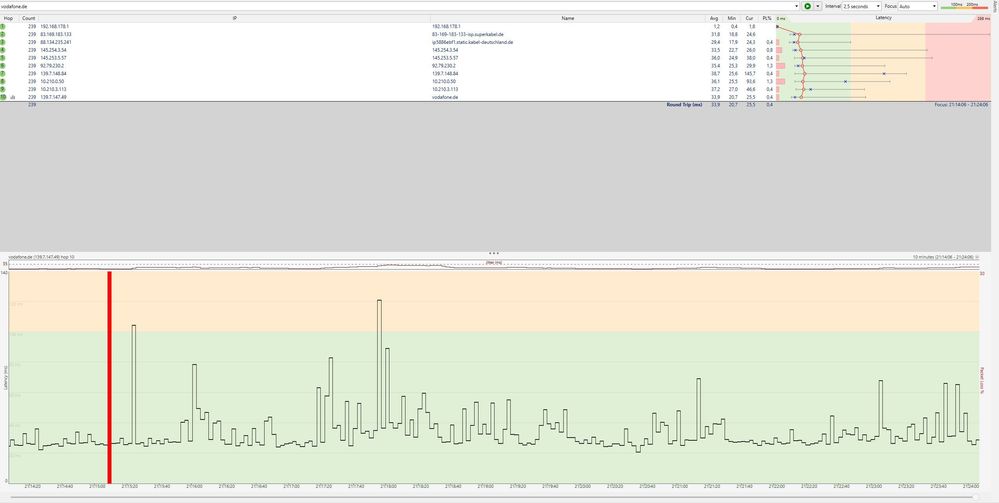Click the vodafone.de (139.7.147.49) hop 10 graph title
This screenshot has width=999, height=503.
click(x=41, y=257)
